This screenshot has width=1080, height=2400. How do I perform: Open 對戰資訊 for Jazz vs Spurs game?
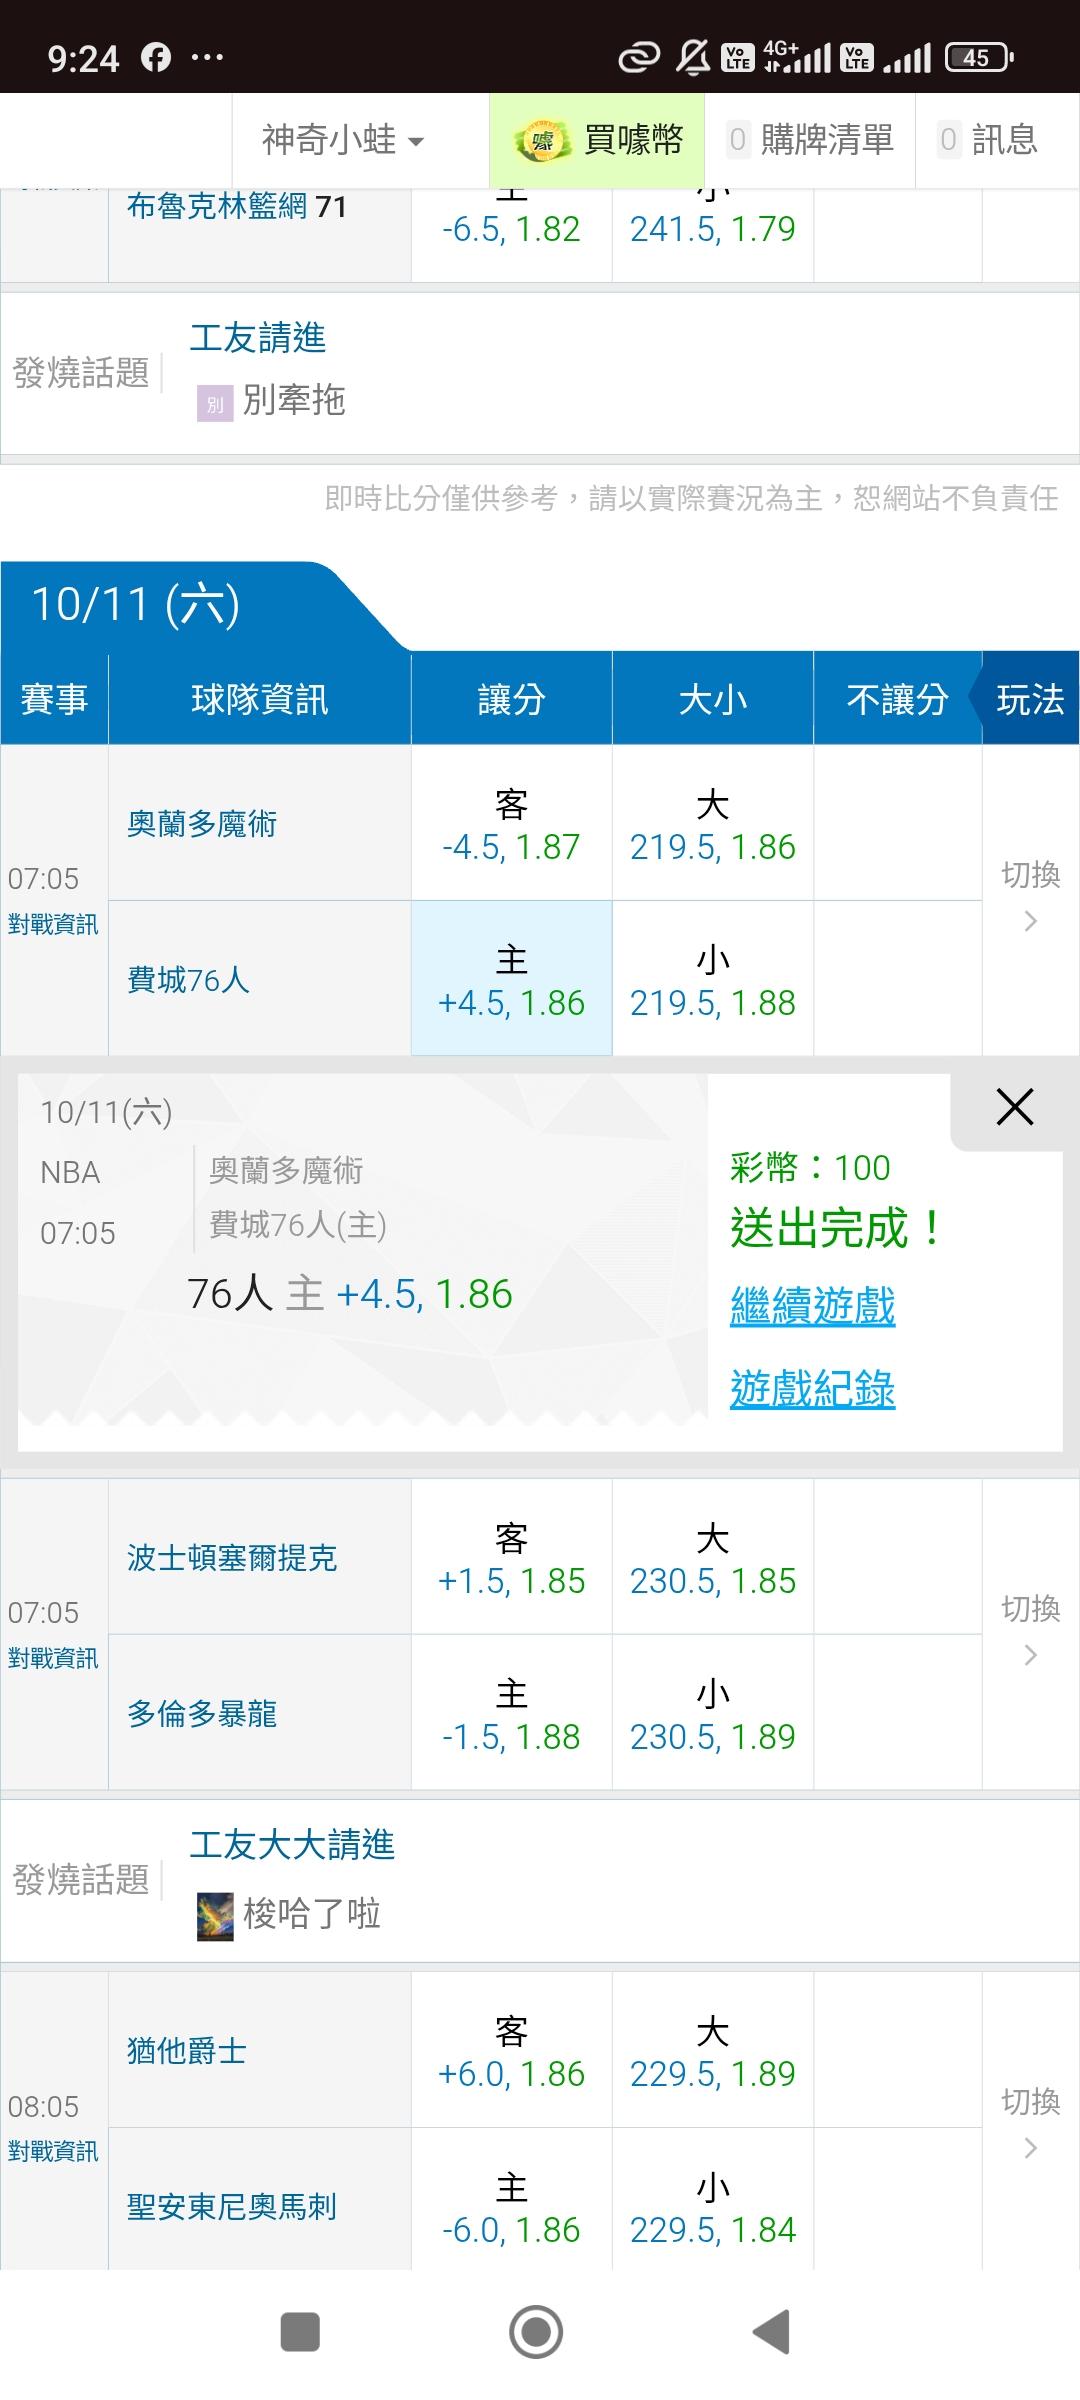pos(53,2151)
